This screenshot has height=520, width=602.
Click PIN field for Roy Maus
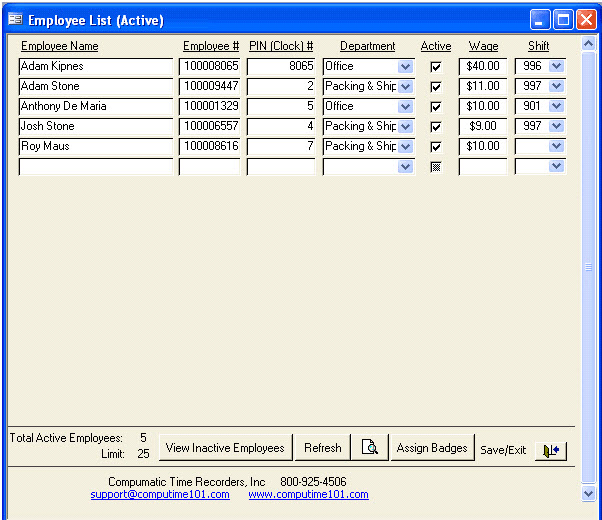pyautogui.click(x=281, y=146)
